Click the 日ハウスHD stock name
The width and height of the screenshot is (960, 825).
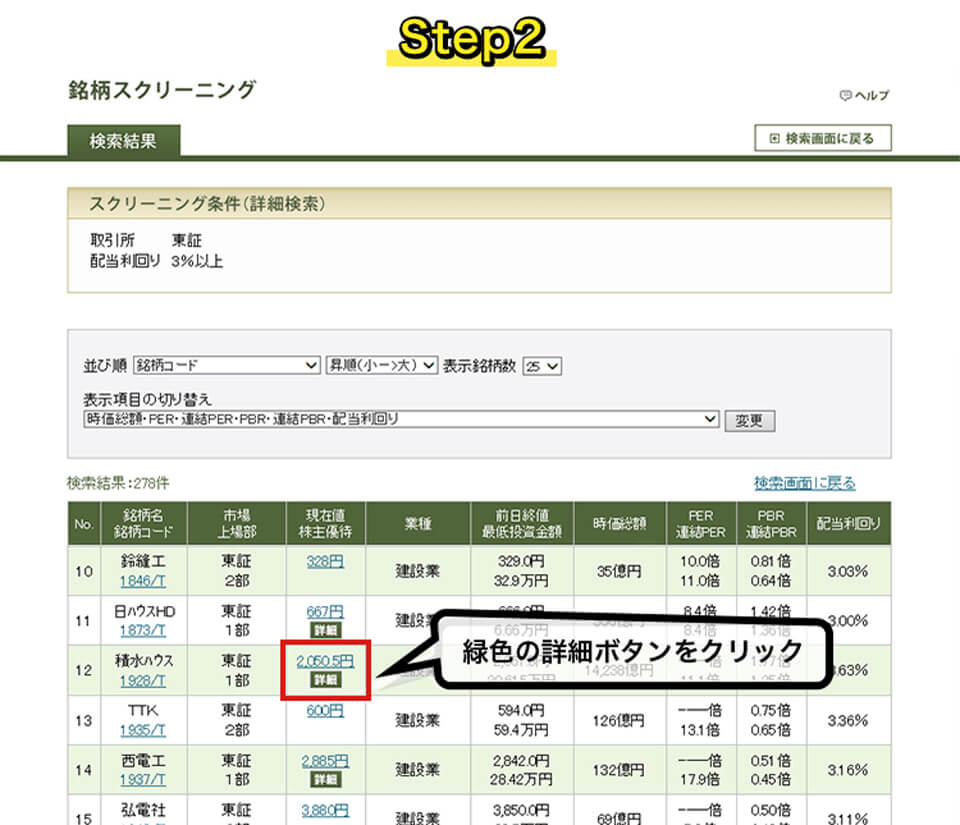click(144, 611)
